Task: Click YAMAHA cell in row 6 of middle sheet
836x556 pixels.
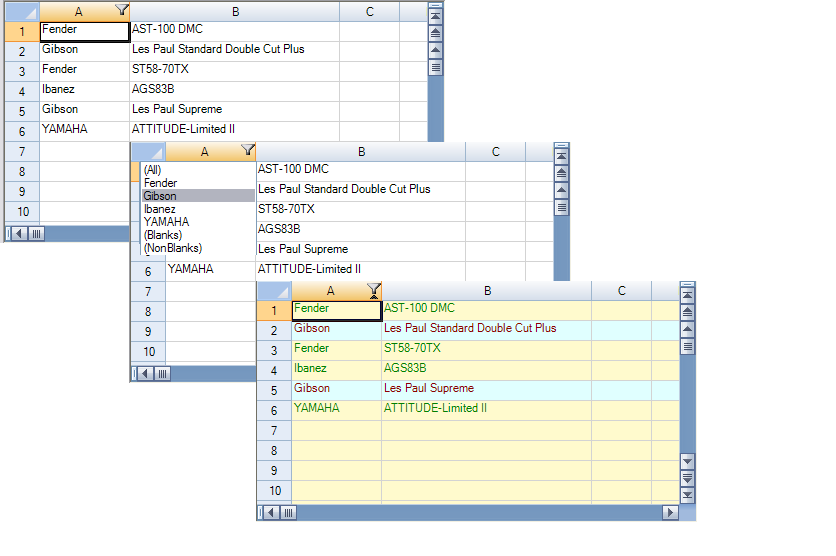Action: (x=211, y=271)
